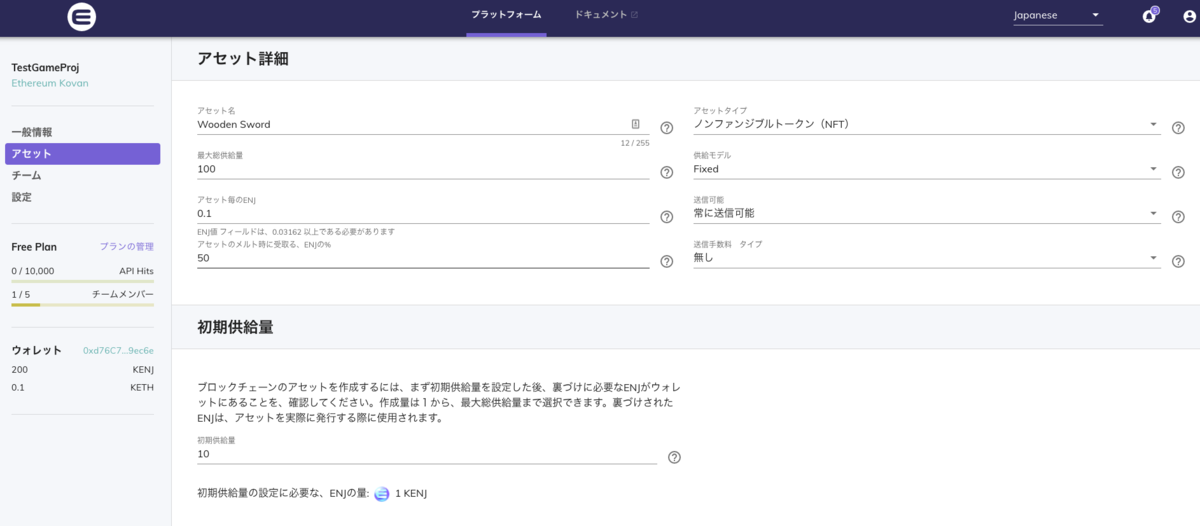Click the ENJ coin icon beside 1 KENJ

pos(381,494)
